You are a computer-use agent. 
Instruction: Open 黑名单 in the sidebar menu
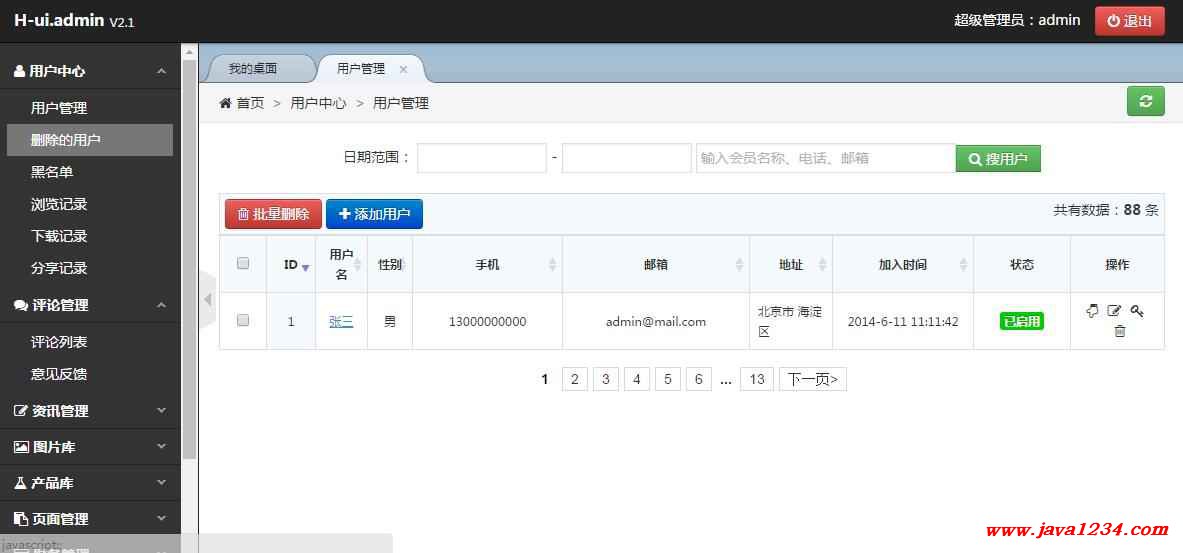pos(52,172)
